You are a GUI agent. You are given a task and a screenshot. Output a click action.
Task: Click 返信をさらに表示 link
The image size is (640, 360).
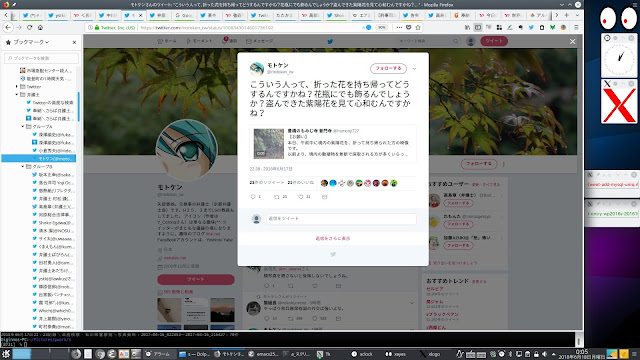333,238
